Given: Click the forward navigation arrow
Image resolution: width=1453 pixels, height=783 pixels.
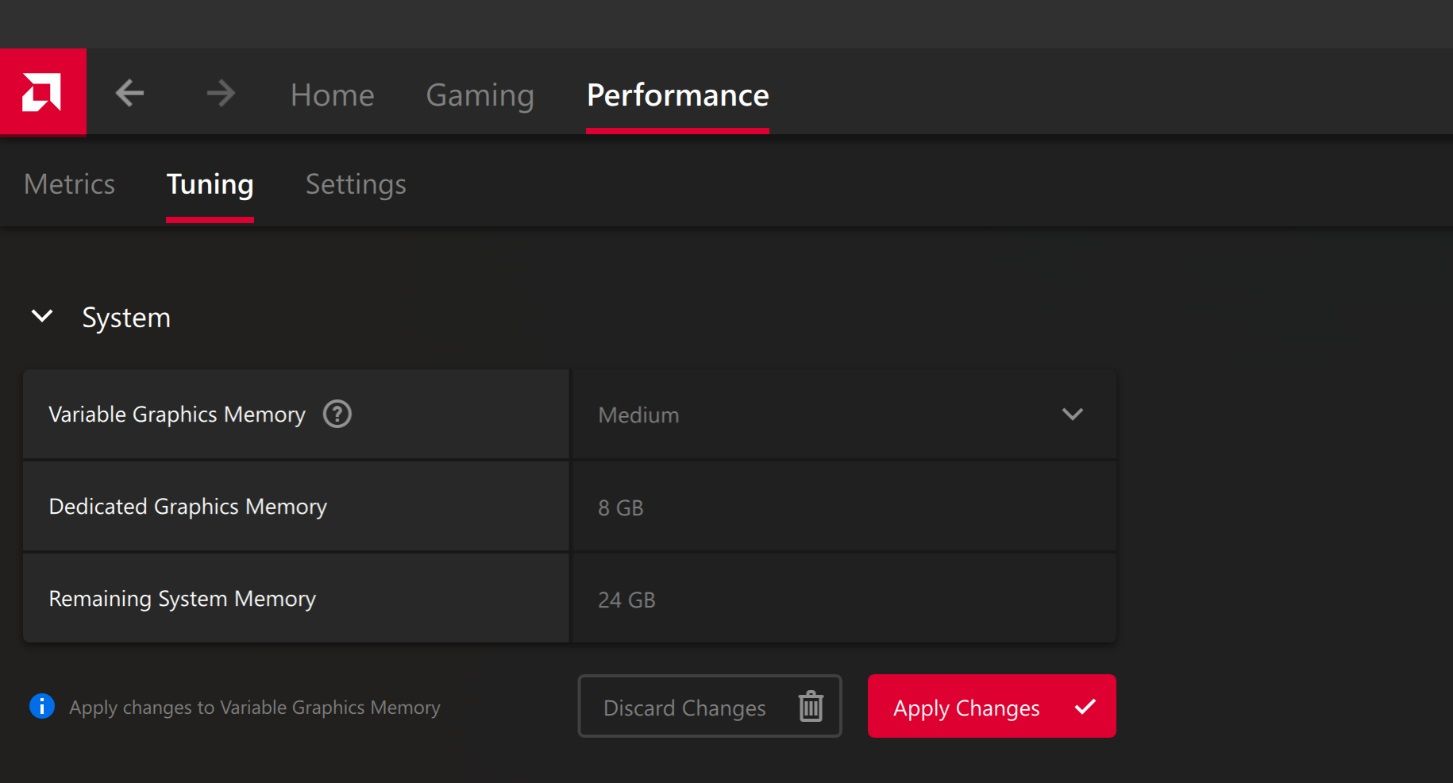Looking at the screenshot, I should click(x=219, y=92).
